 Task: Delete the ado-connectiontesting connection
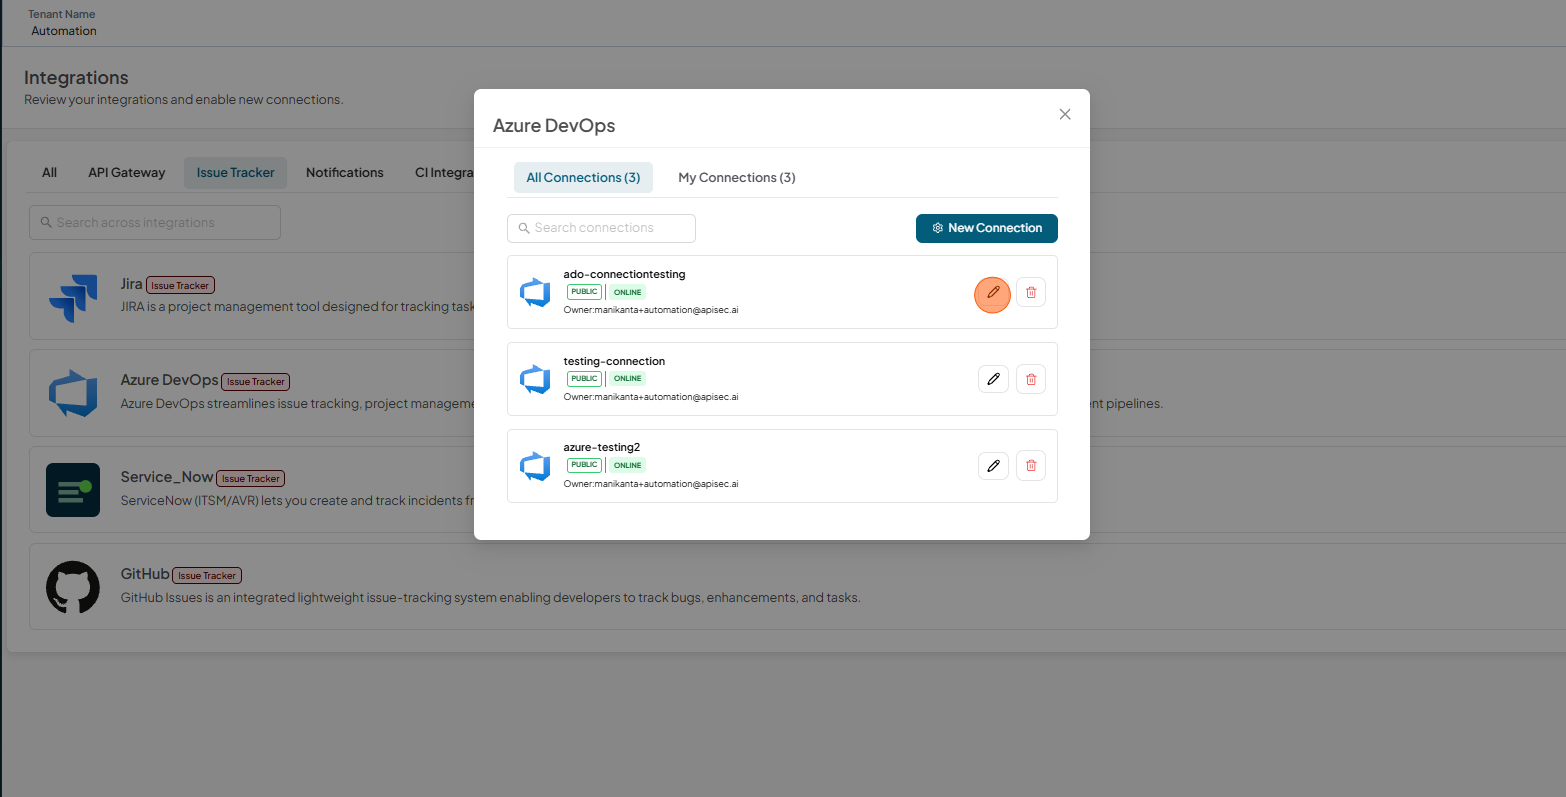[1031, 293]
